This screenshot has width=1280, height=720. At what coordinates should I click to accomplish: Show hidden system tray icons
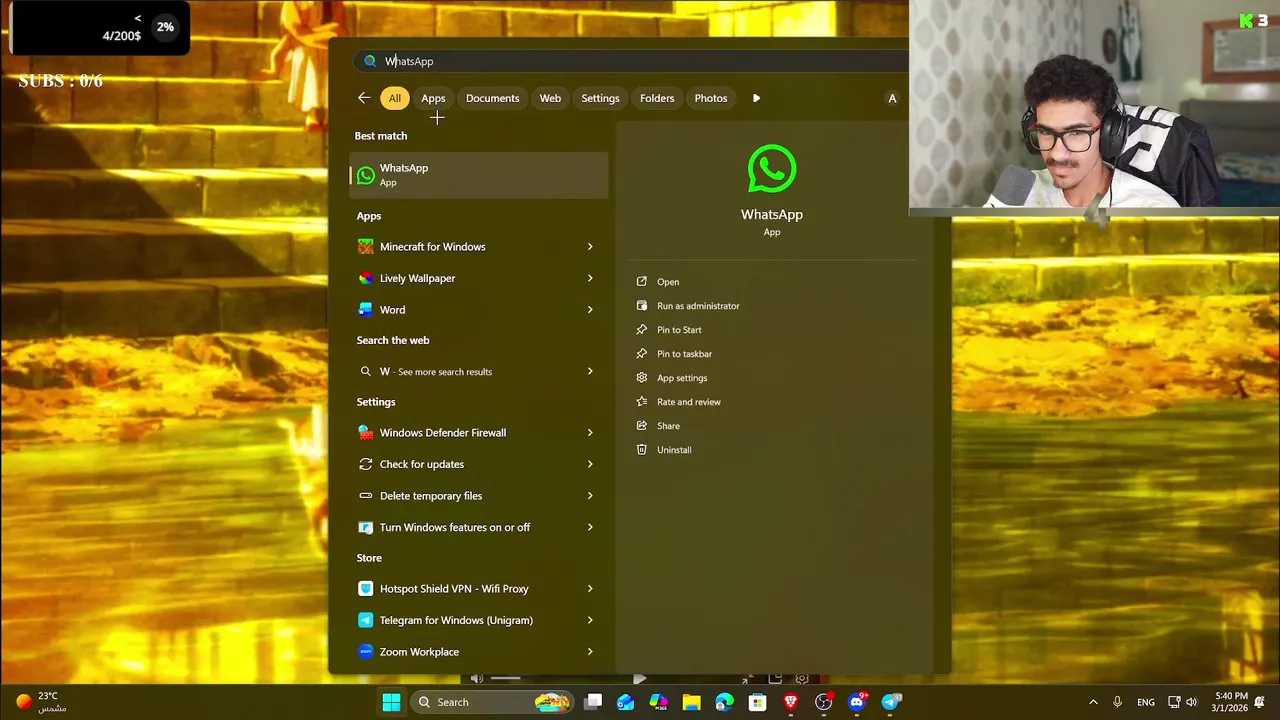[1093, 702]
